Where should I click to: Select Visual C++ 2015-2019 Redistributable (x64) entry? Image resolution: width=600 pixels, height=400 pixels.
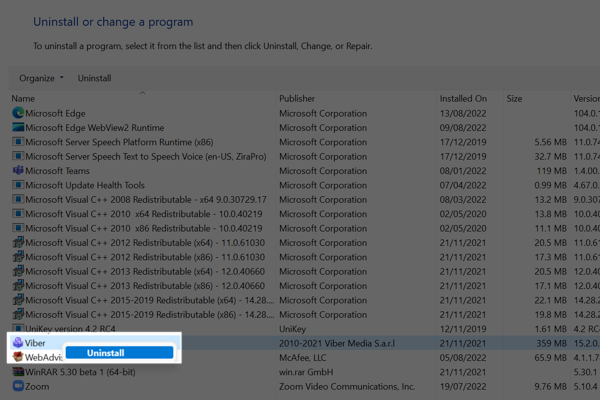tap(150, 300)
